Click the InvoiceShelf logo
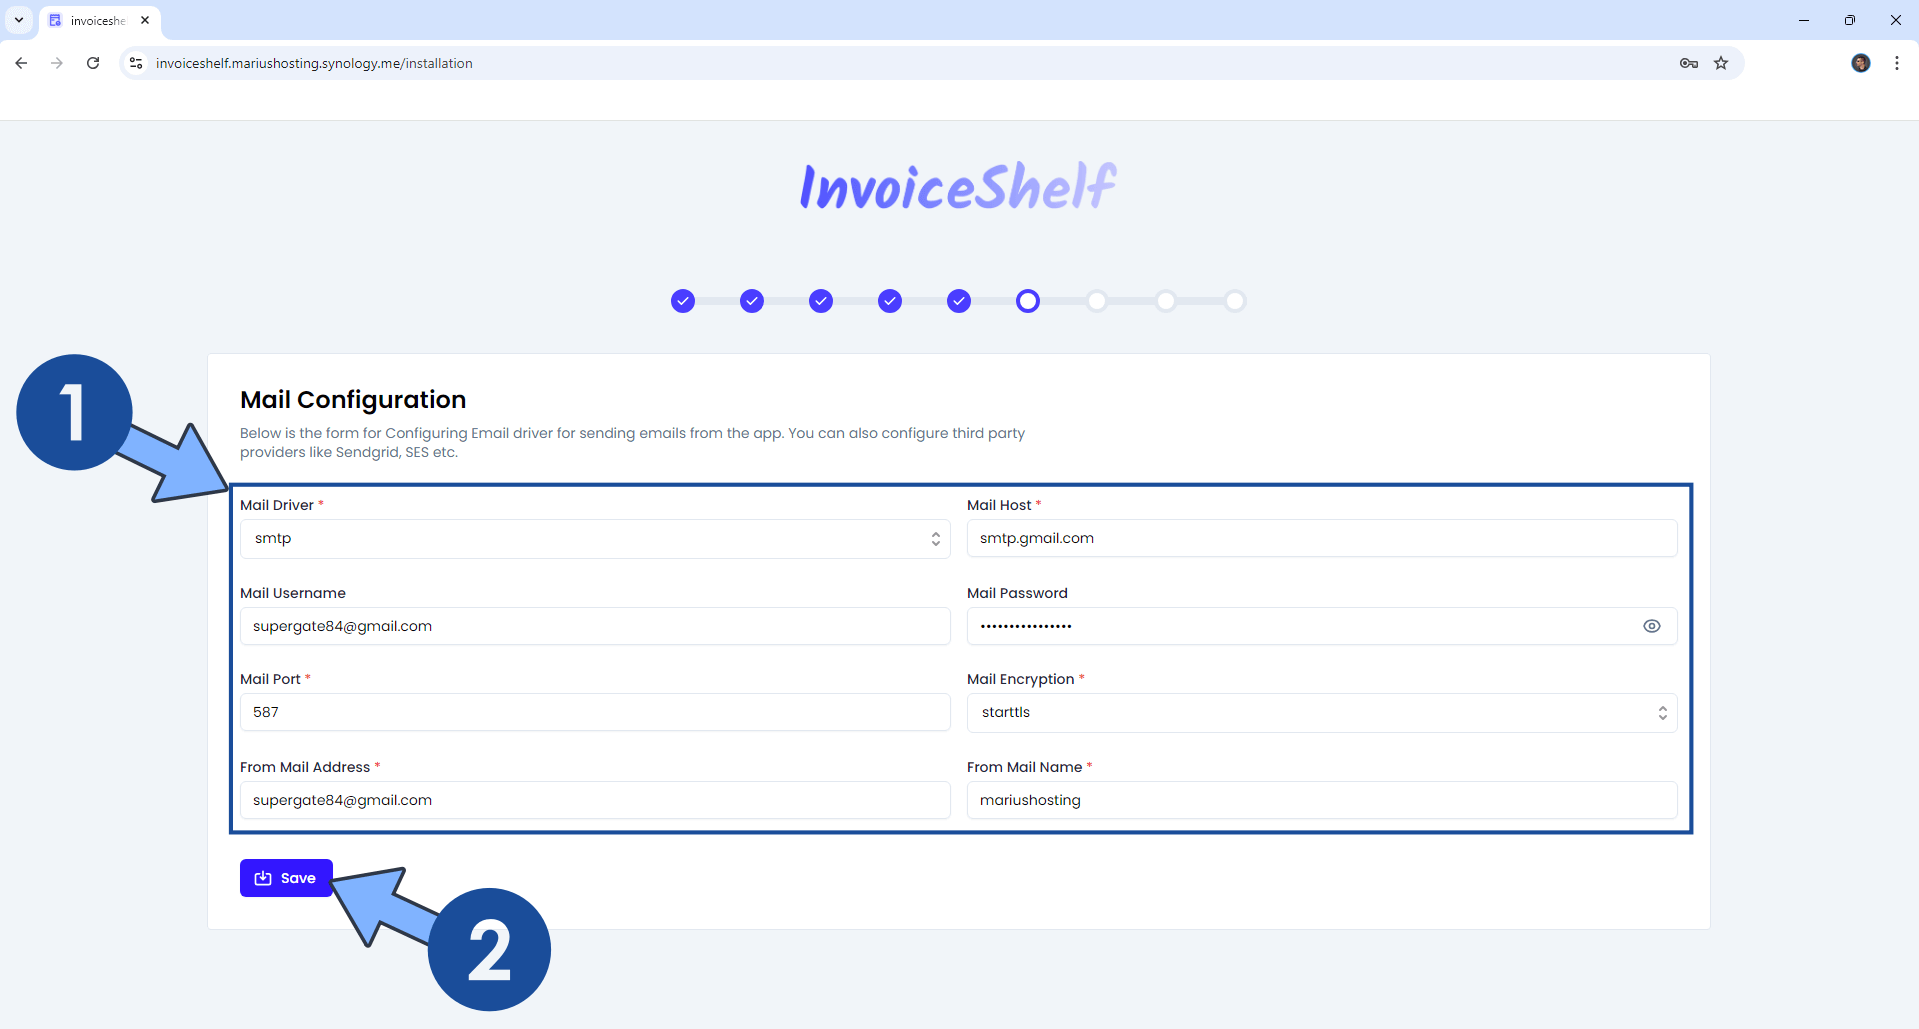Viewport: 1919px width, 1029px height. point(958,186)
